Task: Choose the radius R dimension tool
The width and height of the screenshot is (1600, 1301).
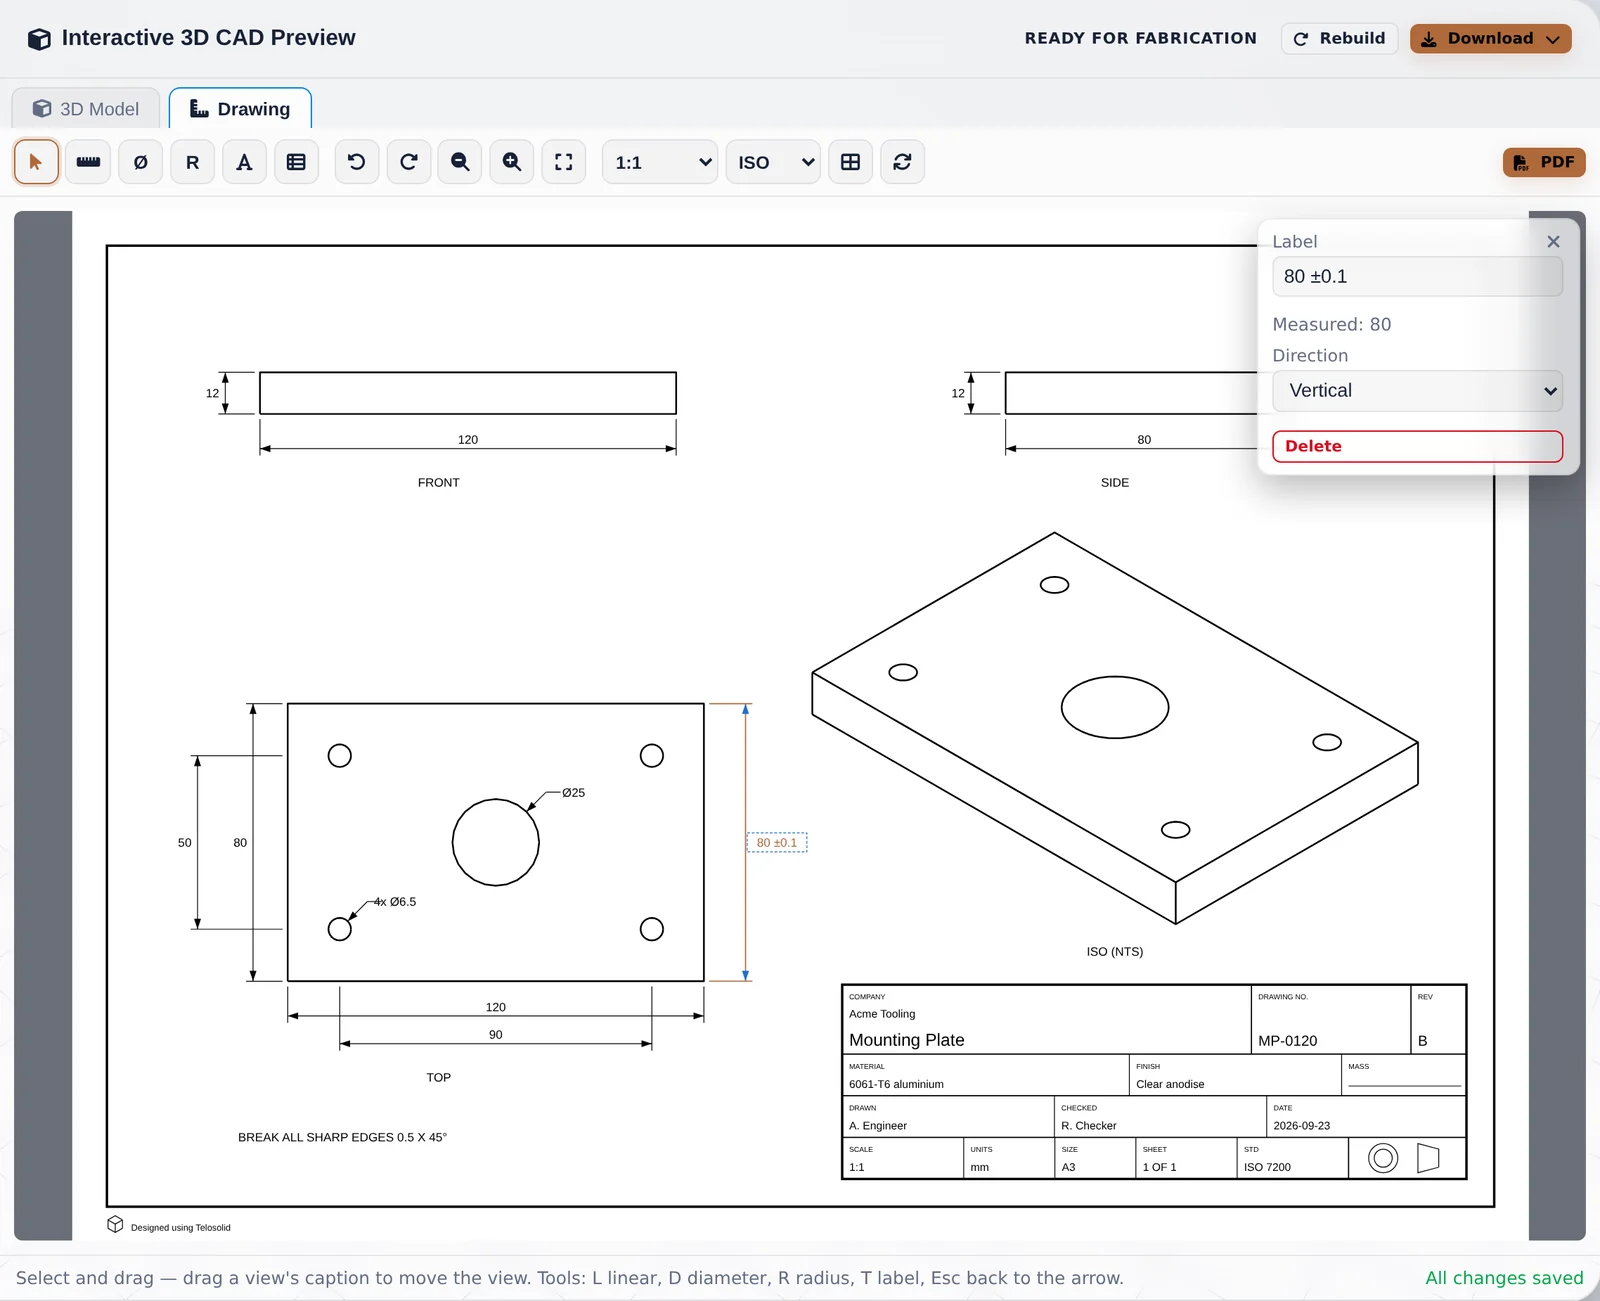Action: 192,162
